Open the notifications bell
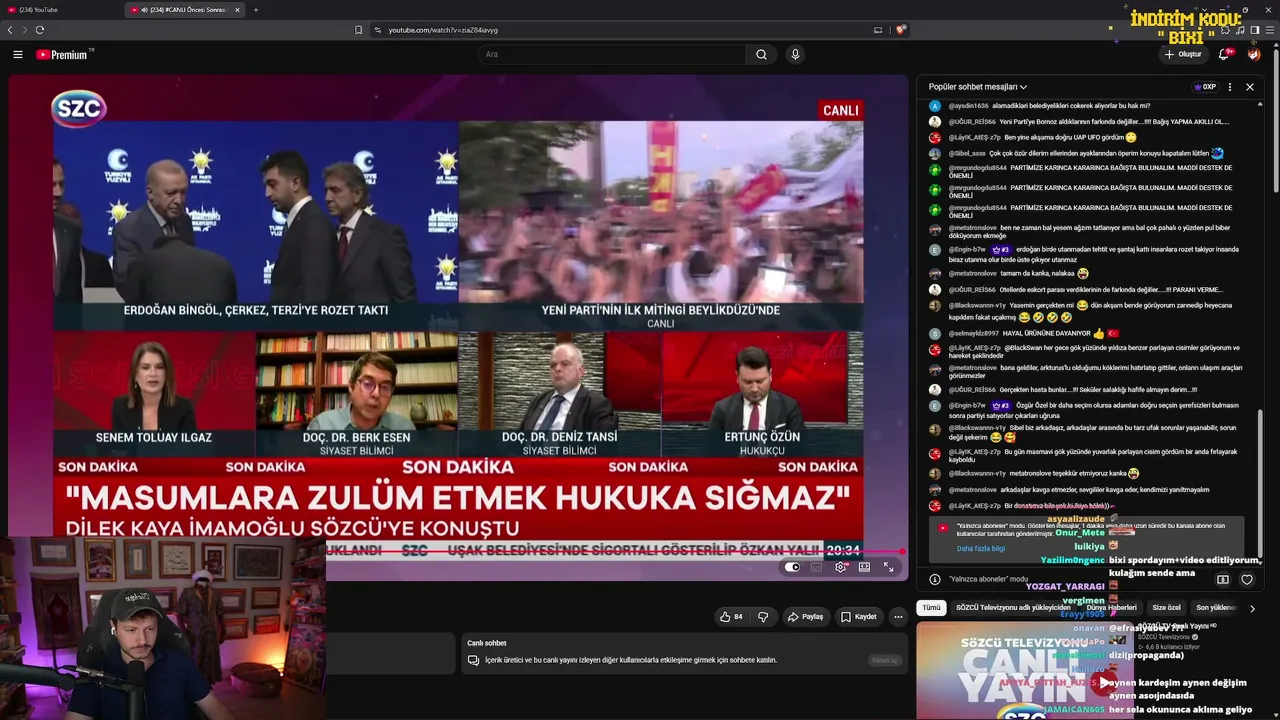The image size is (1280, 720). click(x=1225, y=55)
